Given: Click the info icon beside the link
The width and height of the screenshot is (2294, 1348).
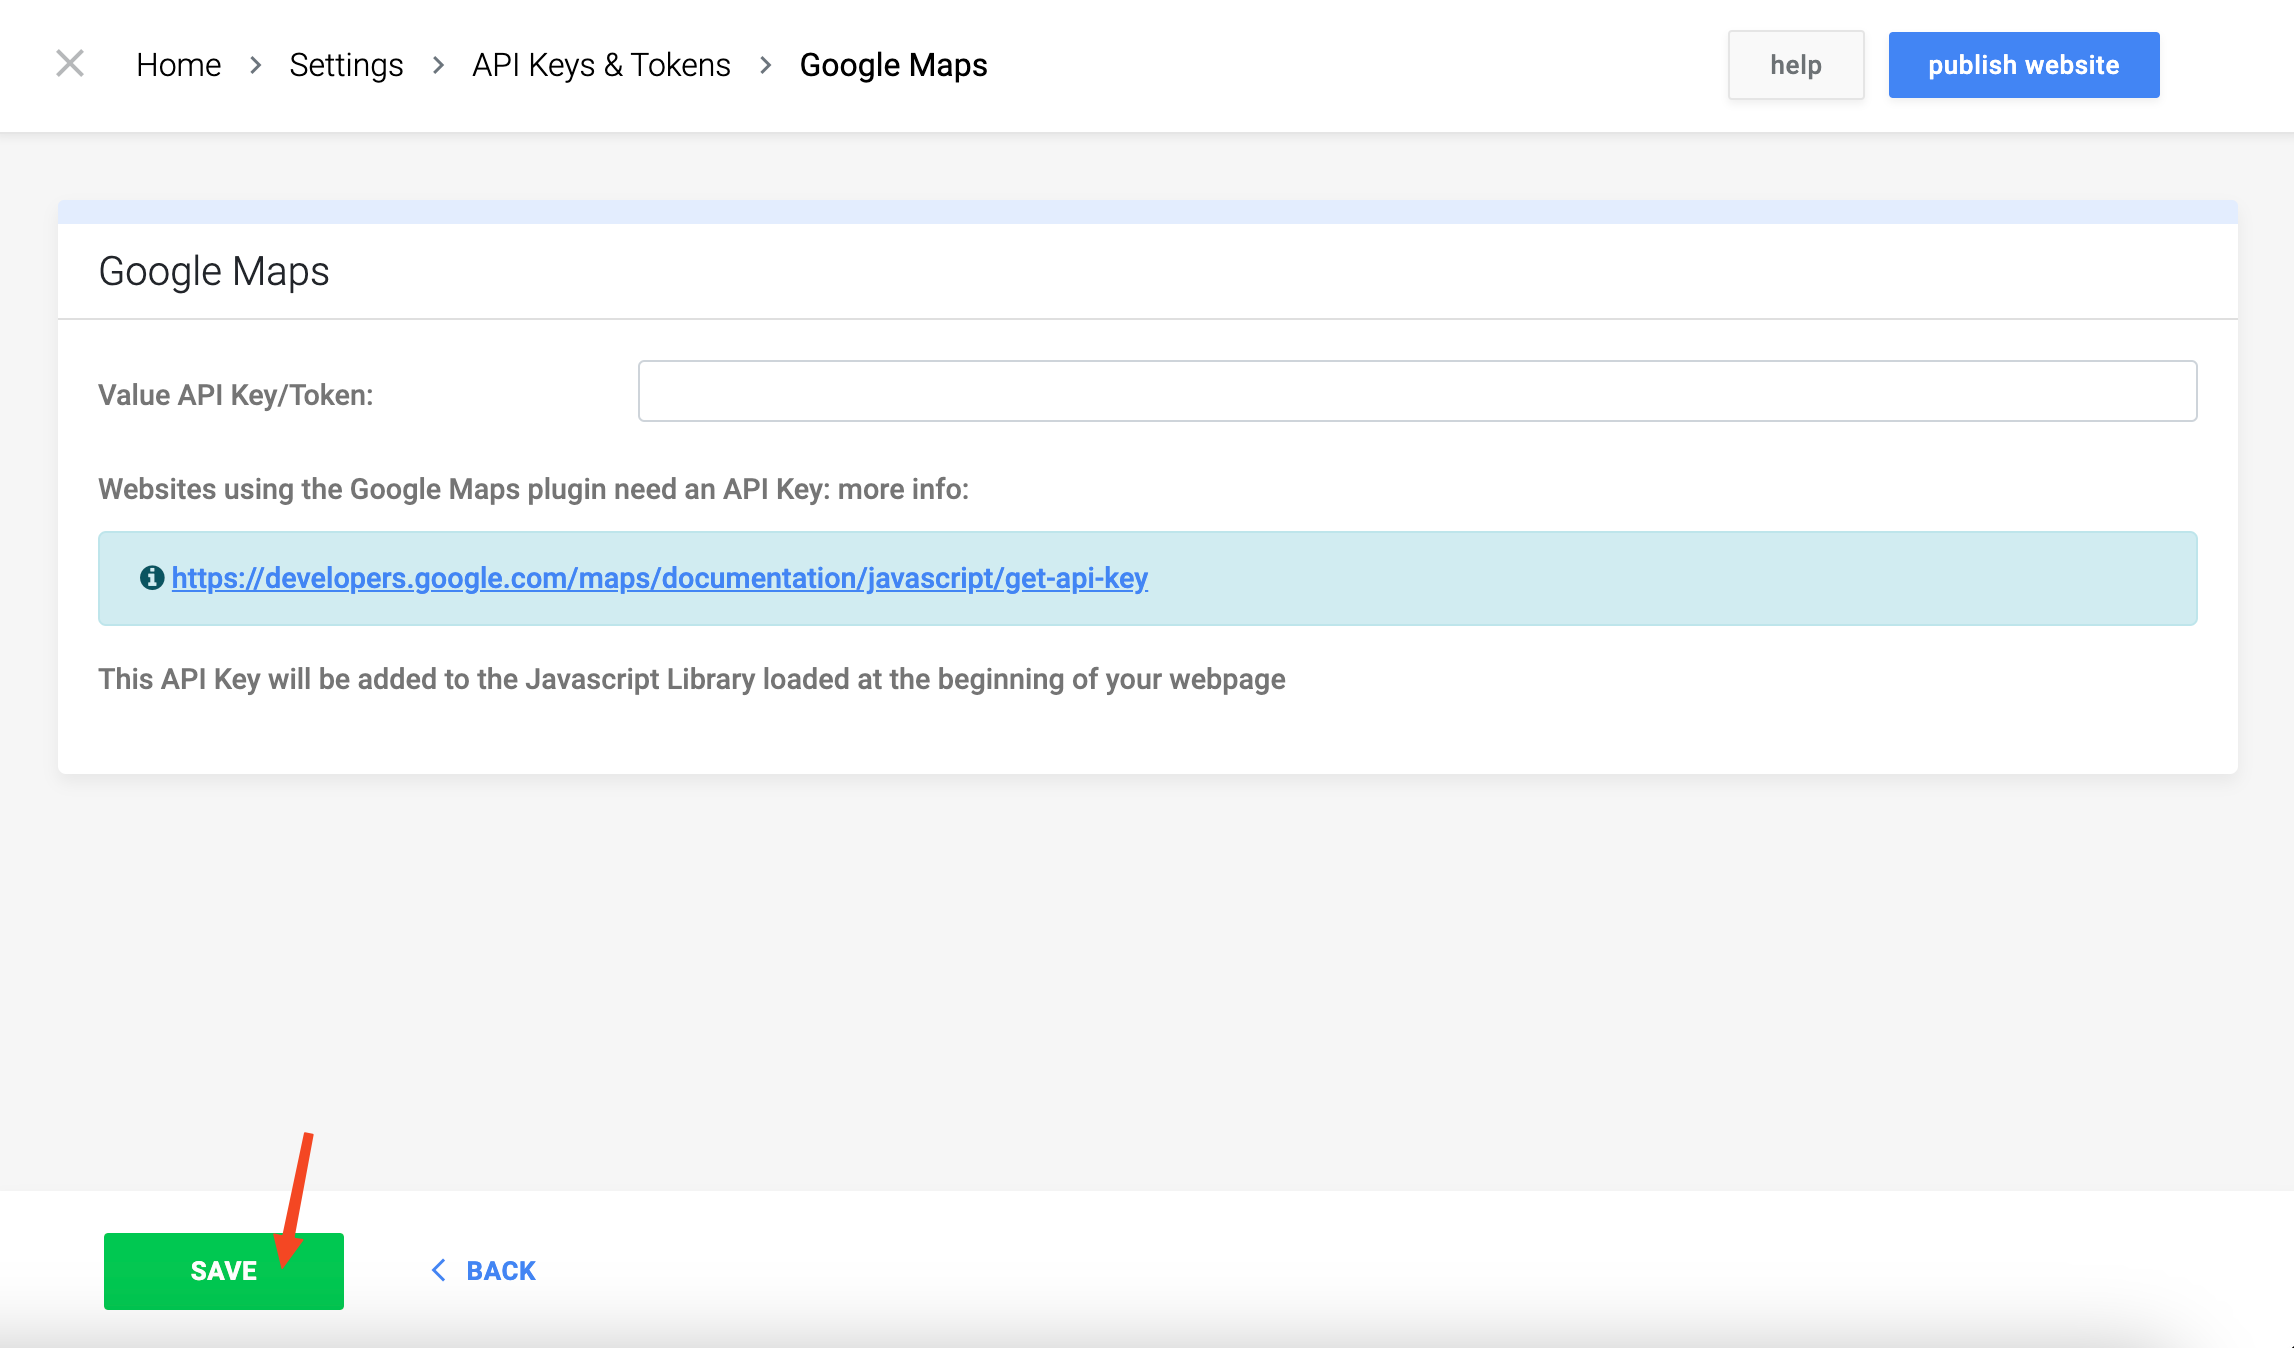Looking at the screenshot, I should [152, 578].
